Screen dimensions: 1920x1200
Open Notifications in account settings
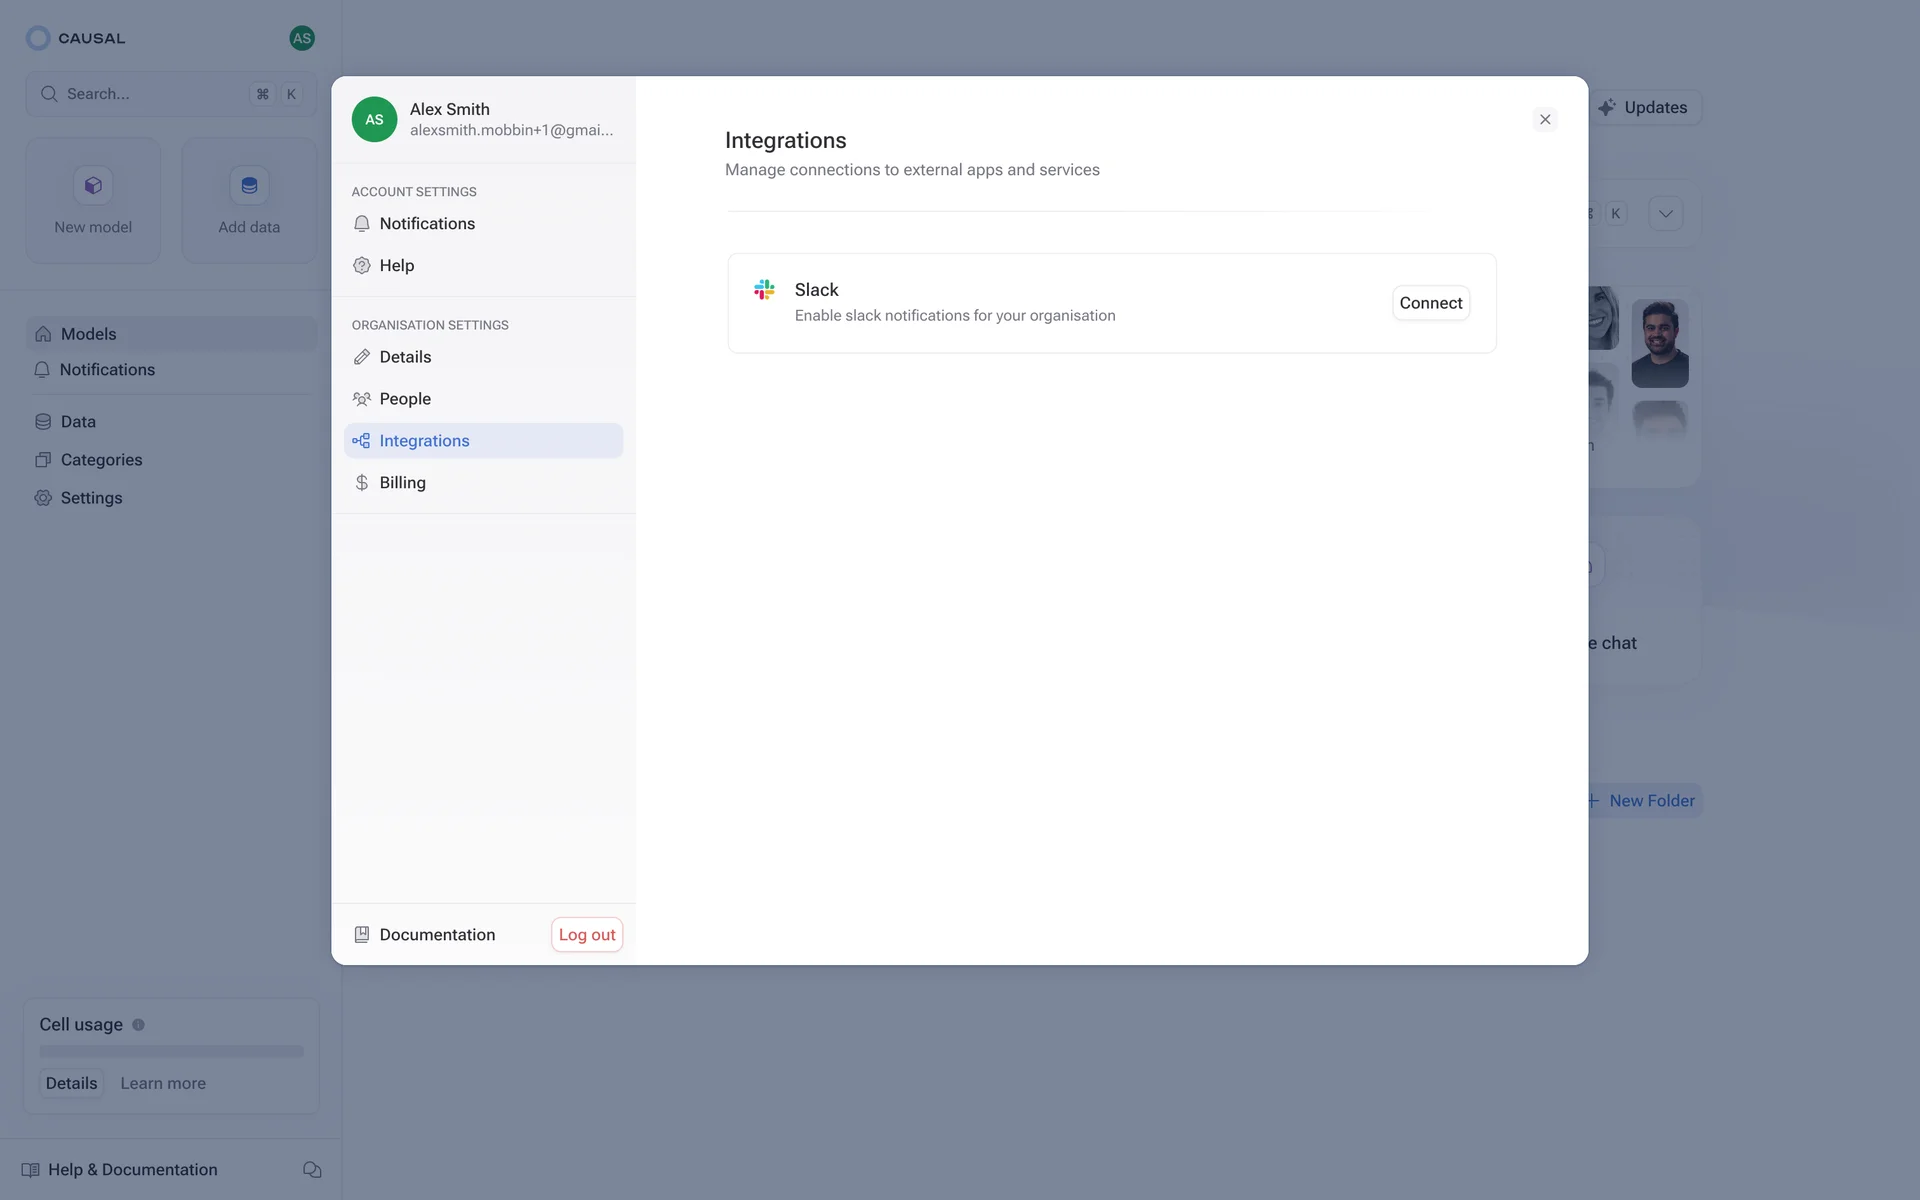click(426, 224)
